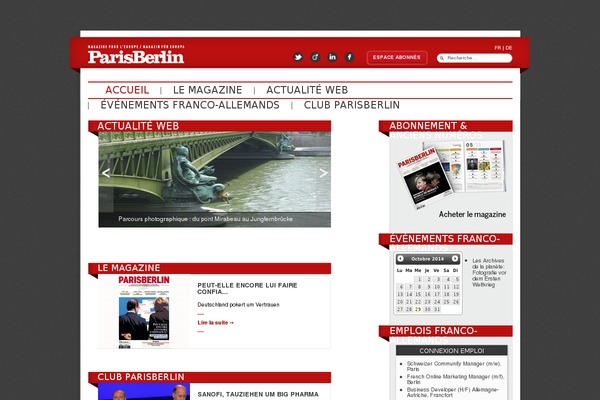
Task: Click the ParisBerlin magazine cover thumbnail
Action: pyautogui.click(x=144, y=312)
